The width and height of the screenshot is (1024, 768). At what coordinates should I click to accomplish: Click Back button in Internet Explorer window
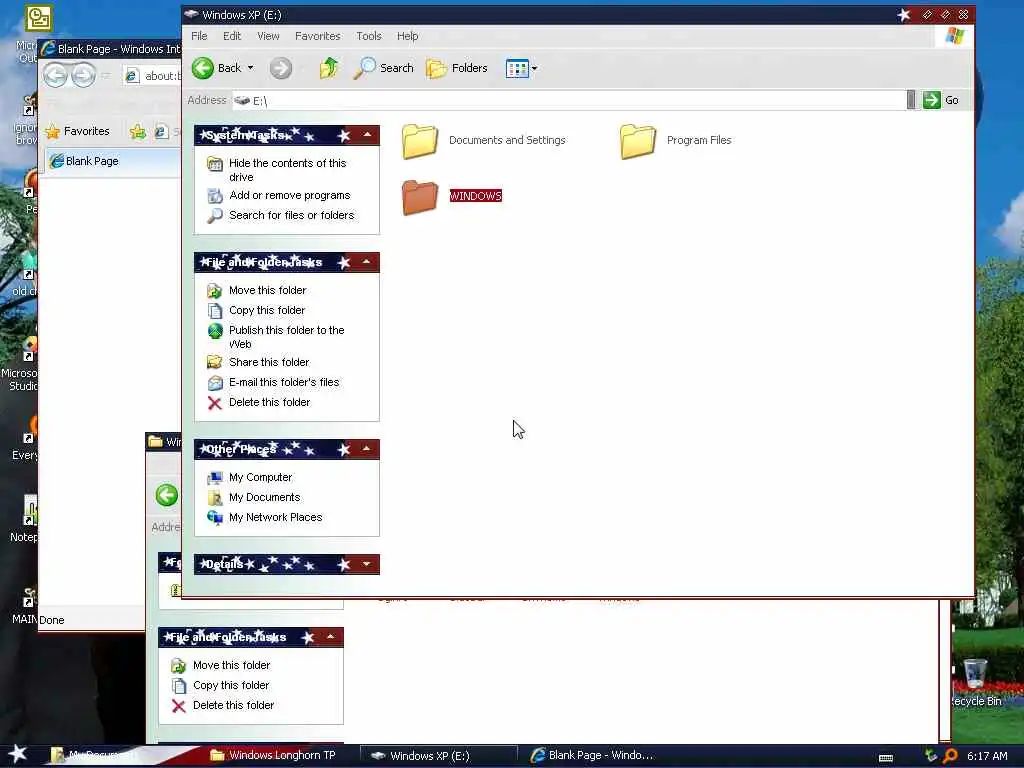coord(56,76)
